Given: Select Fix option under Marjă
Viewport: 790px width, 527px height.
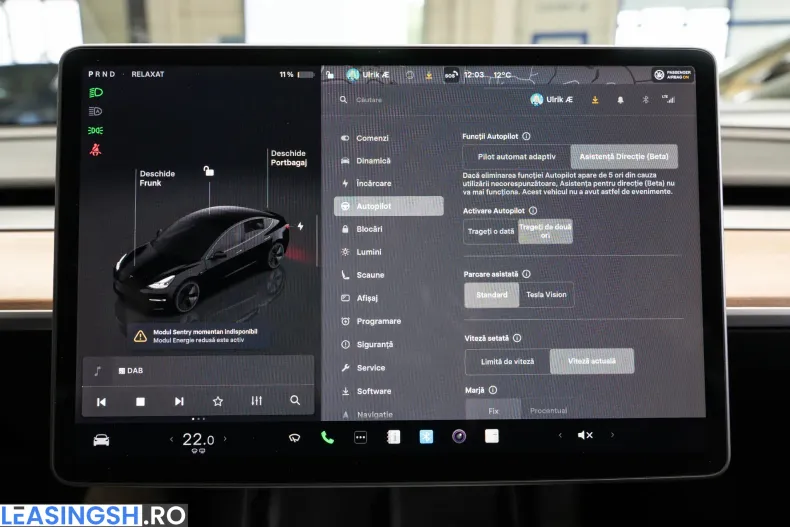Looking at the screenshot, I should click(493, 410).
